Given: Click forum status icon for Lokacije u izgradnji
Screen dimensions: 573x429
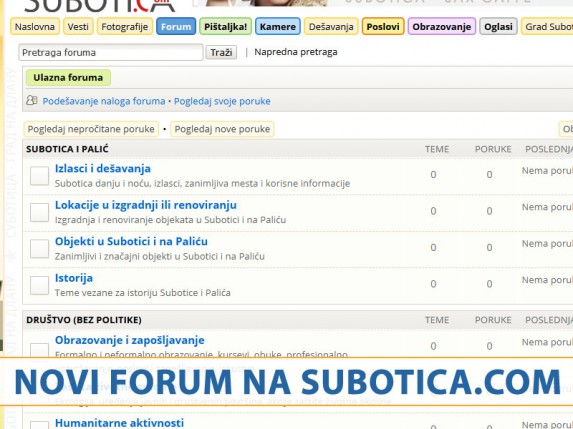Looking at the screenshot, I should [x=39, y=212].
